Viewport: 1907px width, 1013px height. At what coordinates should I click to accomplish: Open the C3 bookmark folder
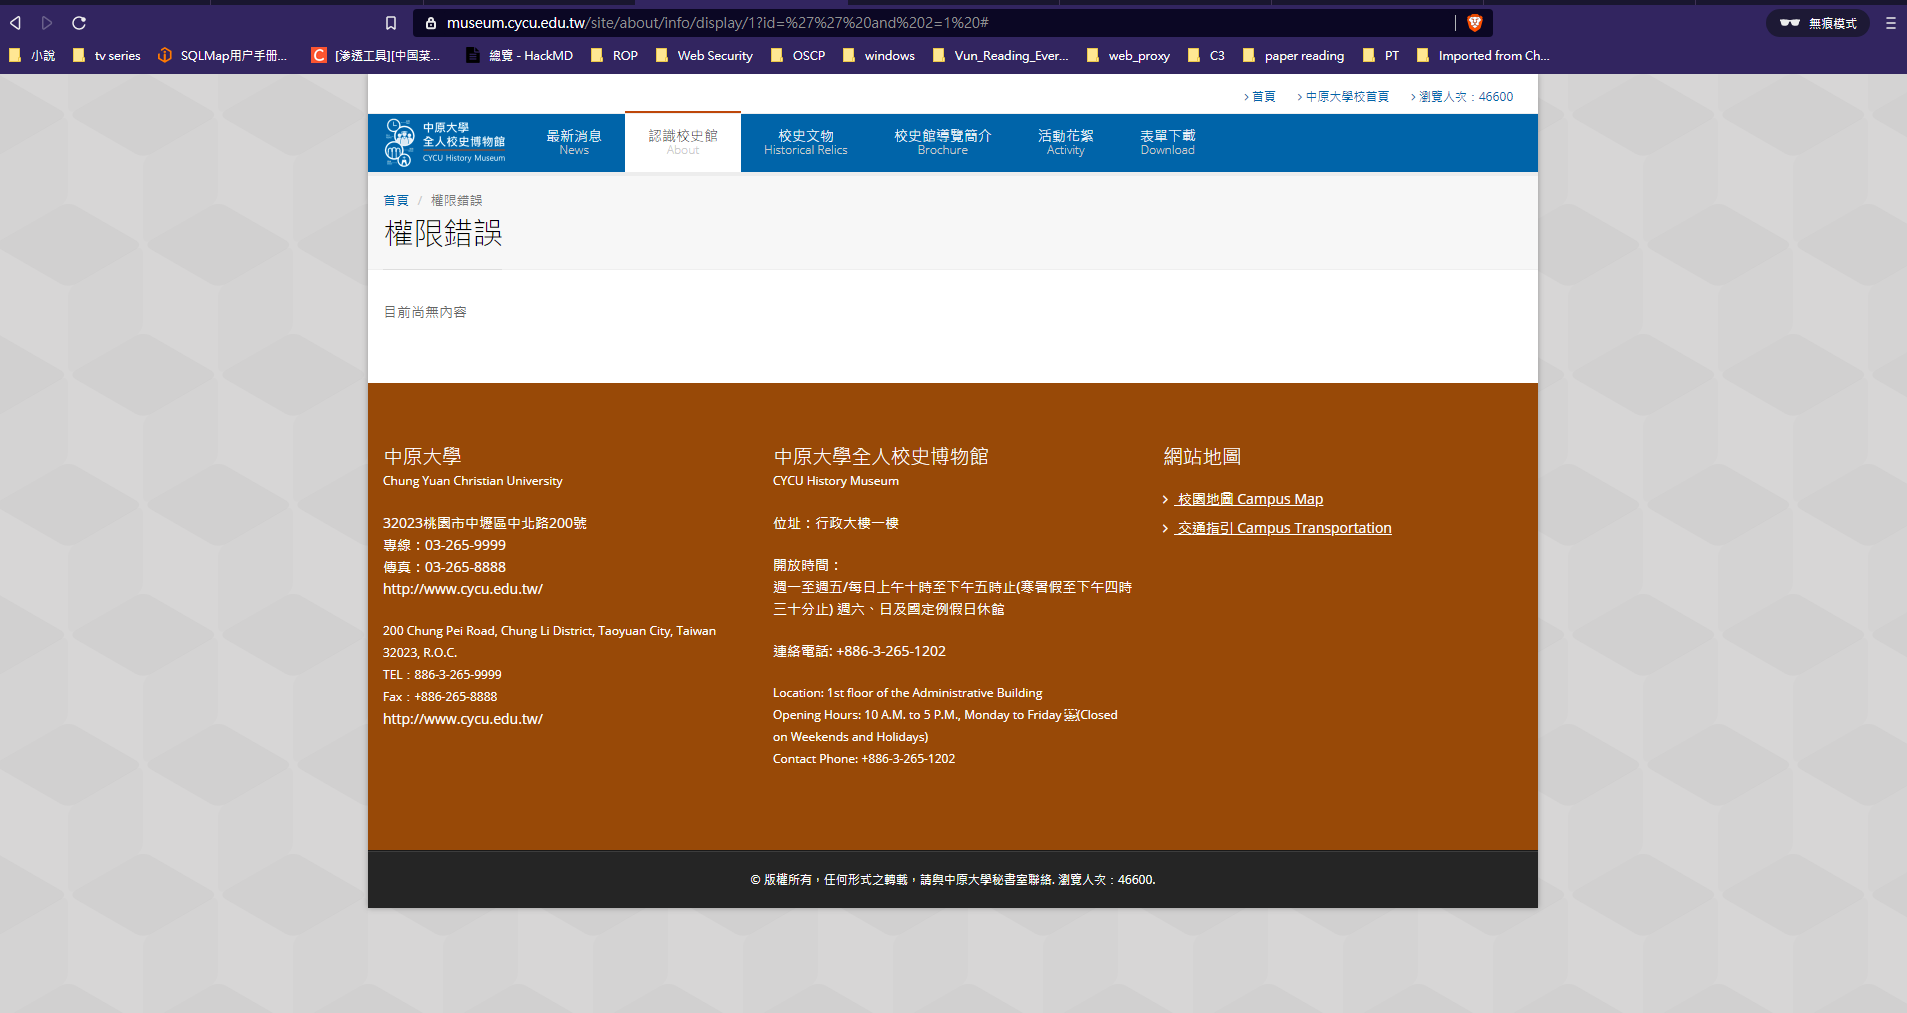click(x=1206, y=56)
